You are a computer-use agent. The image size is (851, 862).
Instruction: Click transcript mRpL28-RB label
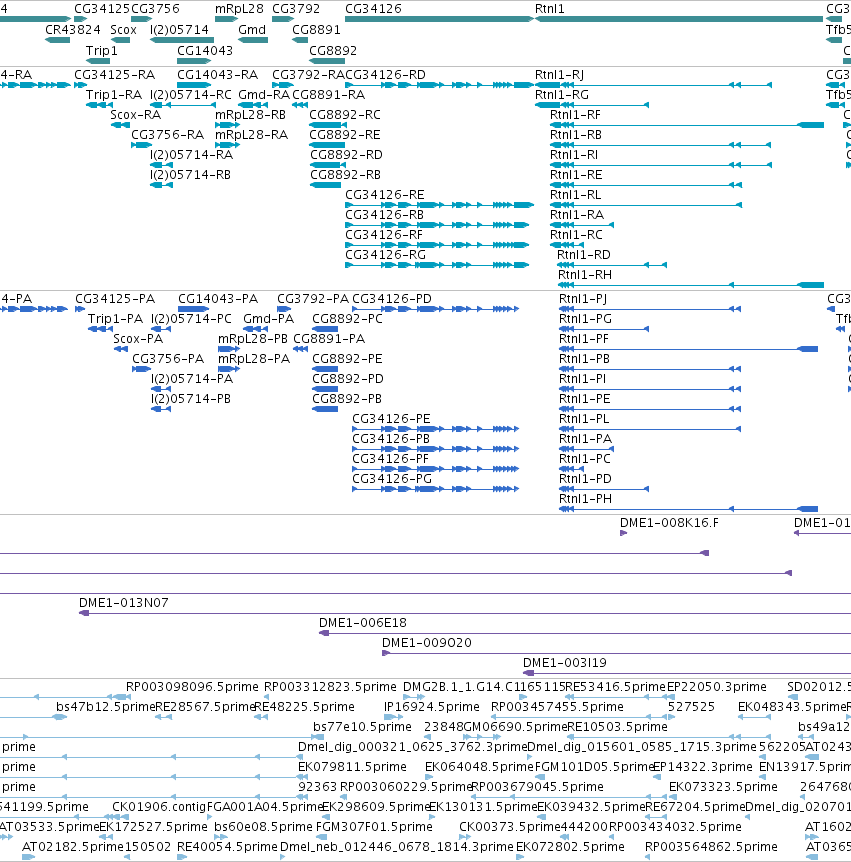tap(250, 115)
